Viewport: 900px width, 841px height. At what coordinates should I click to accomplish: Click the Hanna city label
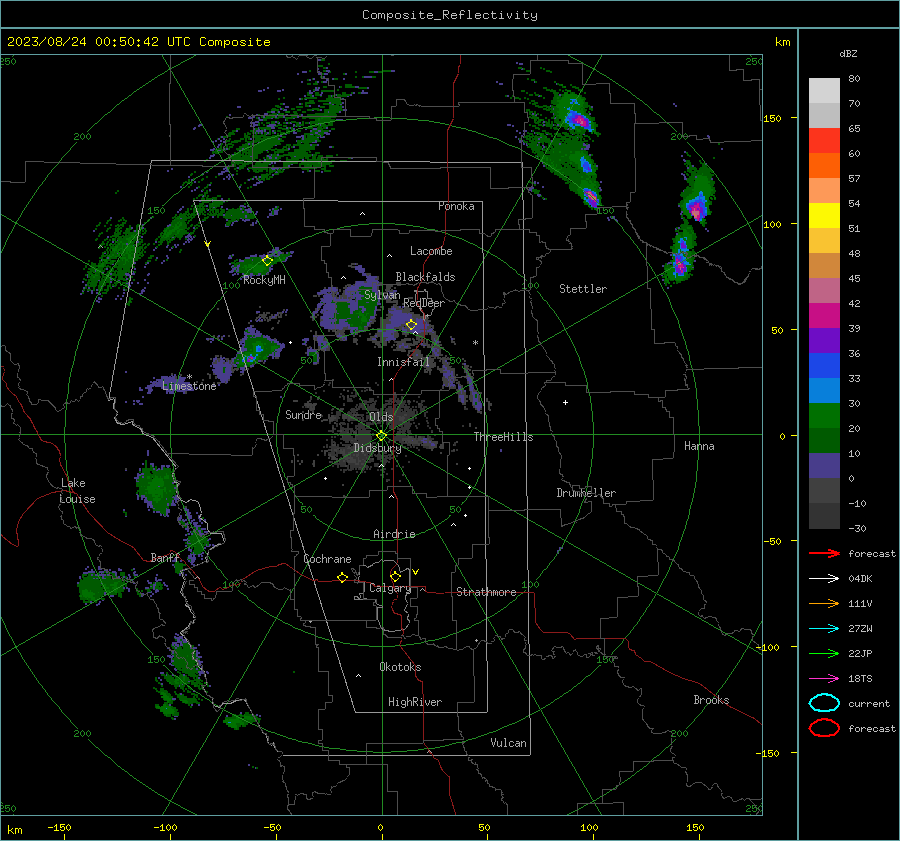click(x=699, y=446)
